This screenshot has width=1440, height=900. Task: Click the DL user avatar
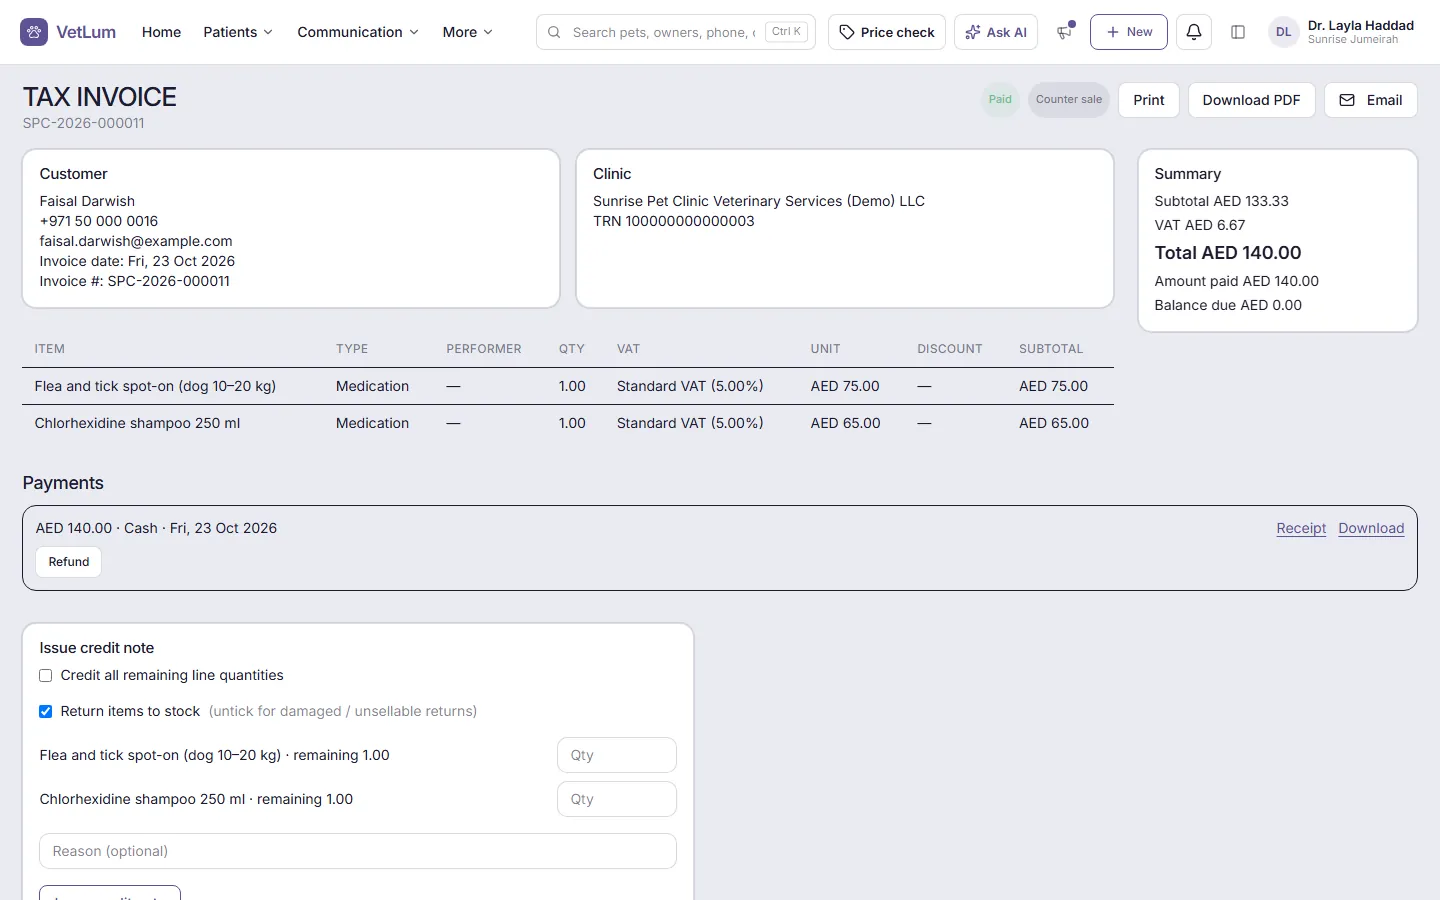click(x=1284, y=32)
